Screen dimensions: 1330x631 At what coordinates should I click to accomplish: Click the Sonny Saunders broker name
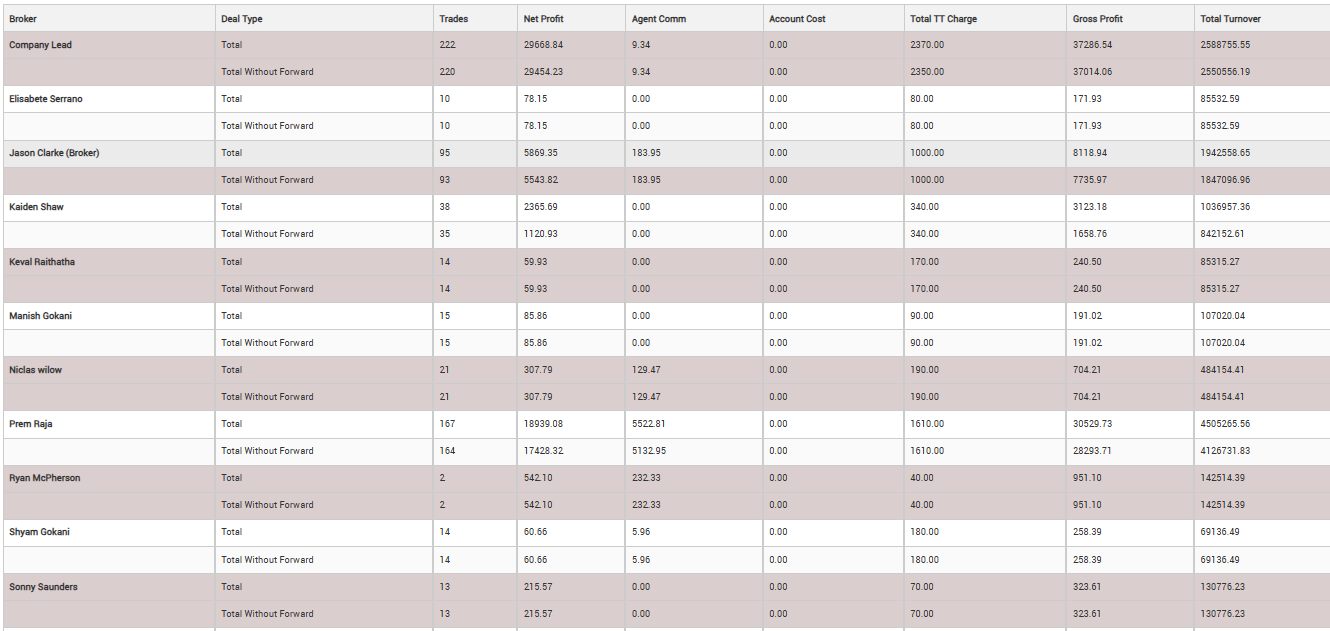coord(43,587)
